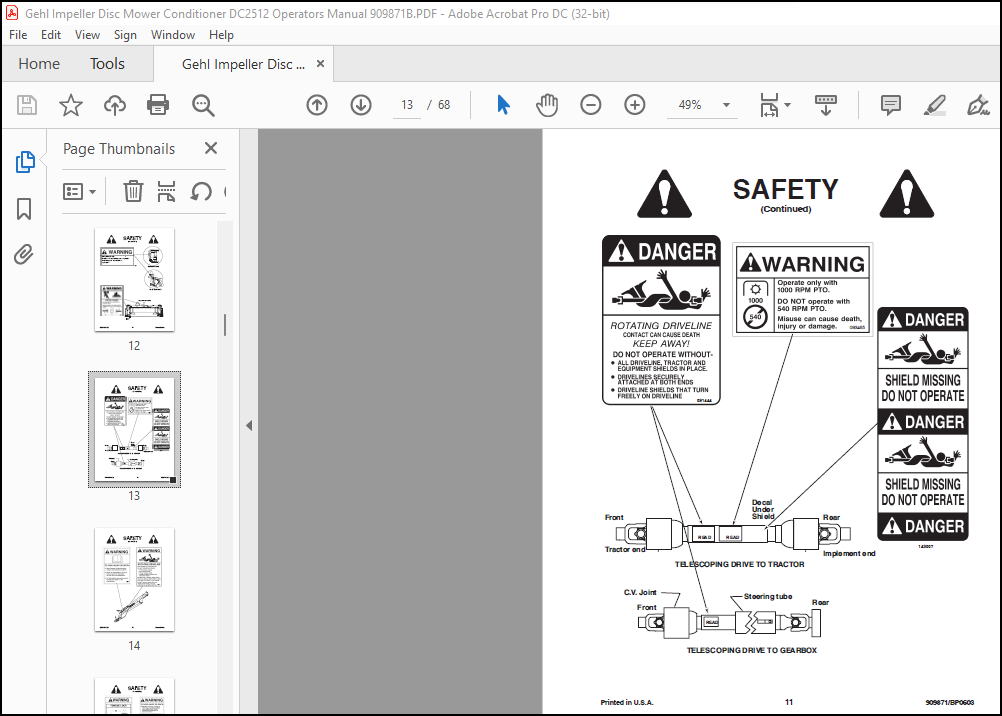Open the Bookmarks panel

[24, 208]
